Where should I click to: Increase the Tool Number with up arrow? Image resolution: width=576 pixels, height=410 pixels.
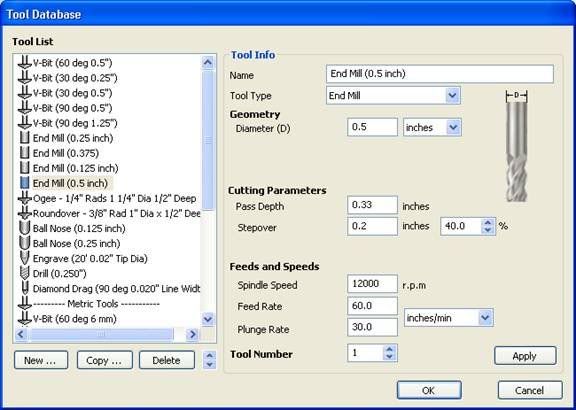[389, 349]
